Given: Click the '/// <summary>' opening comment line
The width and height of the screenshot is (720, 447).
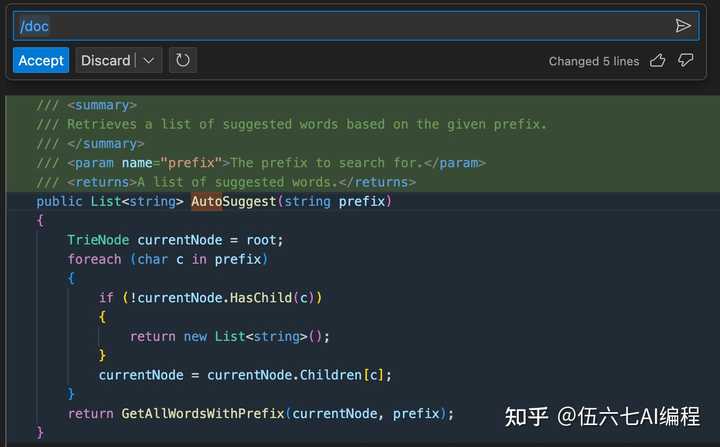Looking at the screenshot, I should [x=86, y=105].
